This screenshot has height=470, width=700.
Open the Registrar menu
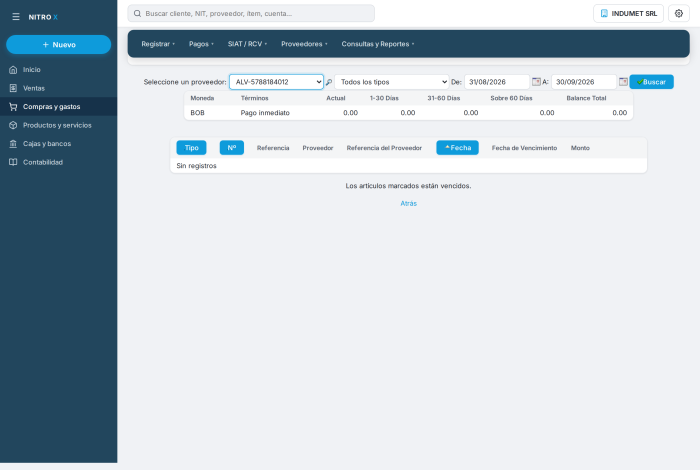(158, 44)
